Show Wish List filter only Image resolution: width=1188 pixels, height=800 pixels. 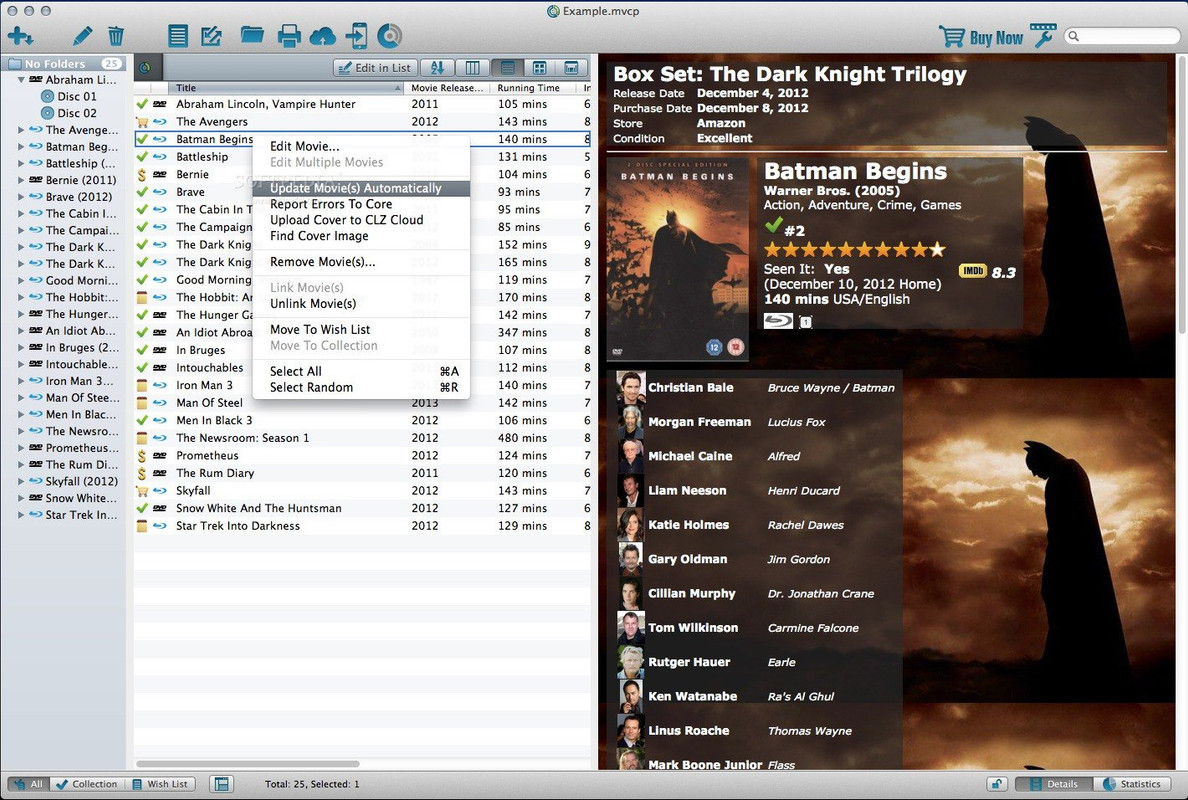[159, 784]
